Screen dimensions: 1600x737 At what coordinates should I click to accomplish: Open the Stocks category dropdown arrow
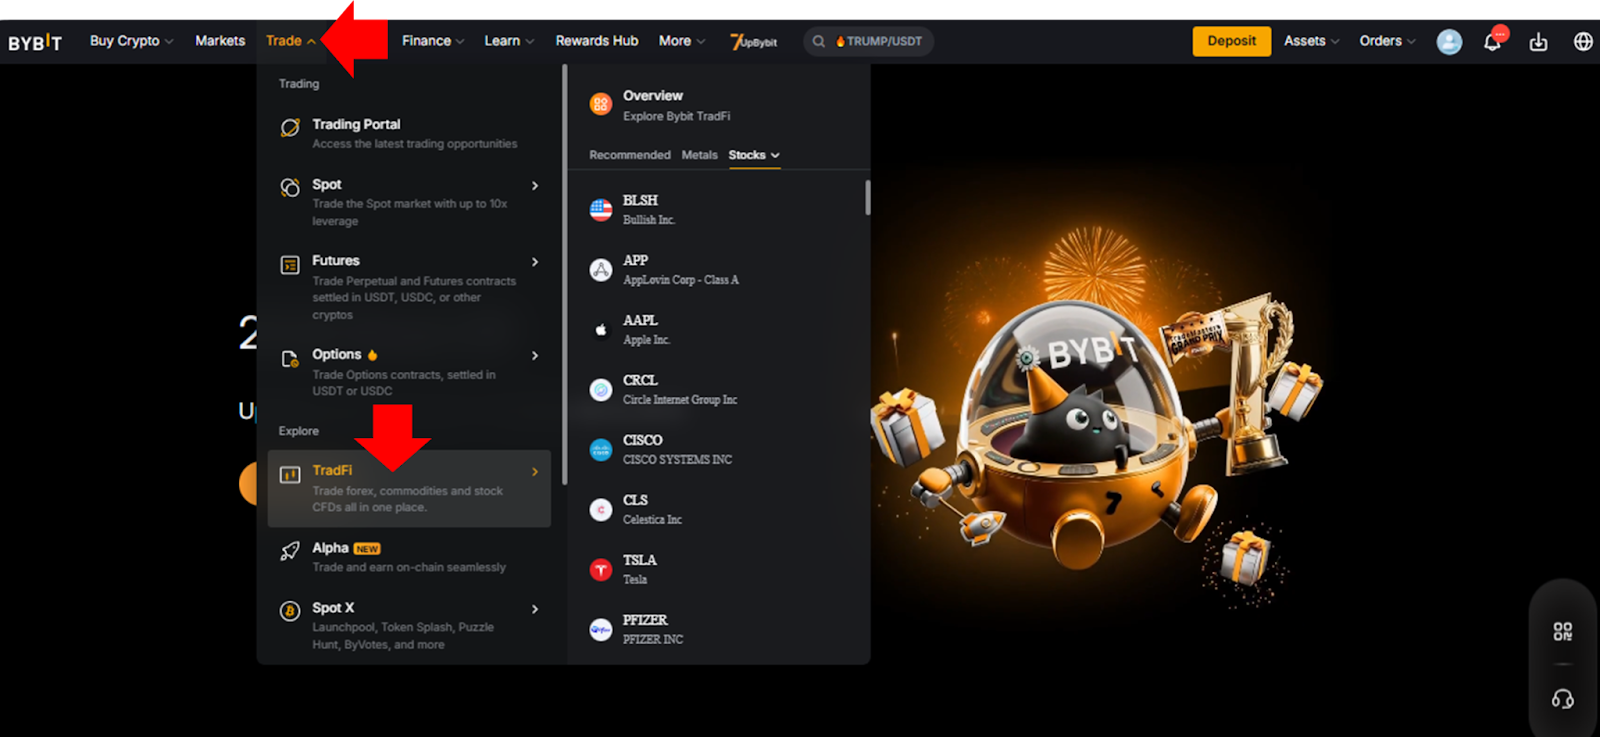tap(775, 155)
